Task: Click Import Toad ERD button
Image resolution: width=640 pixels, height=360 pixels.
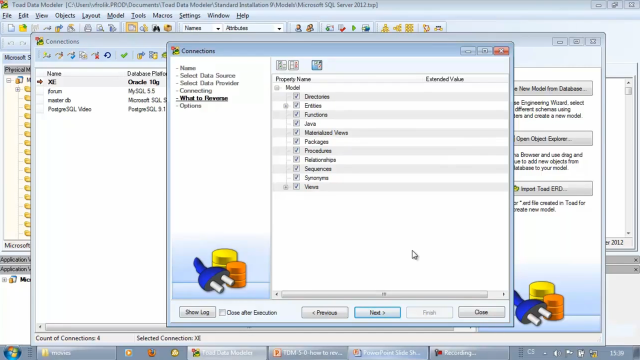Action: (x=553, y=189)
